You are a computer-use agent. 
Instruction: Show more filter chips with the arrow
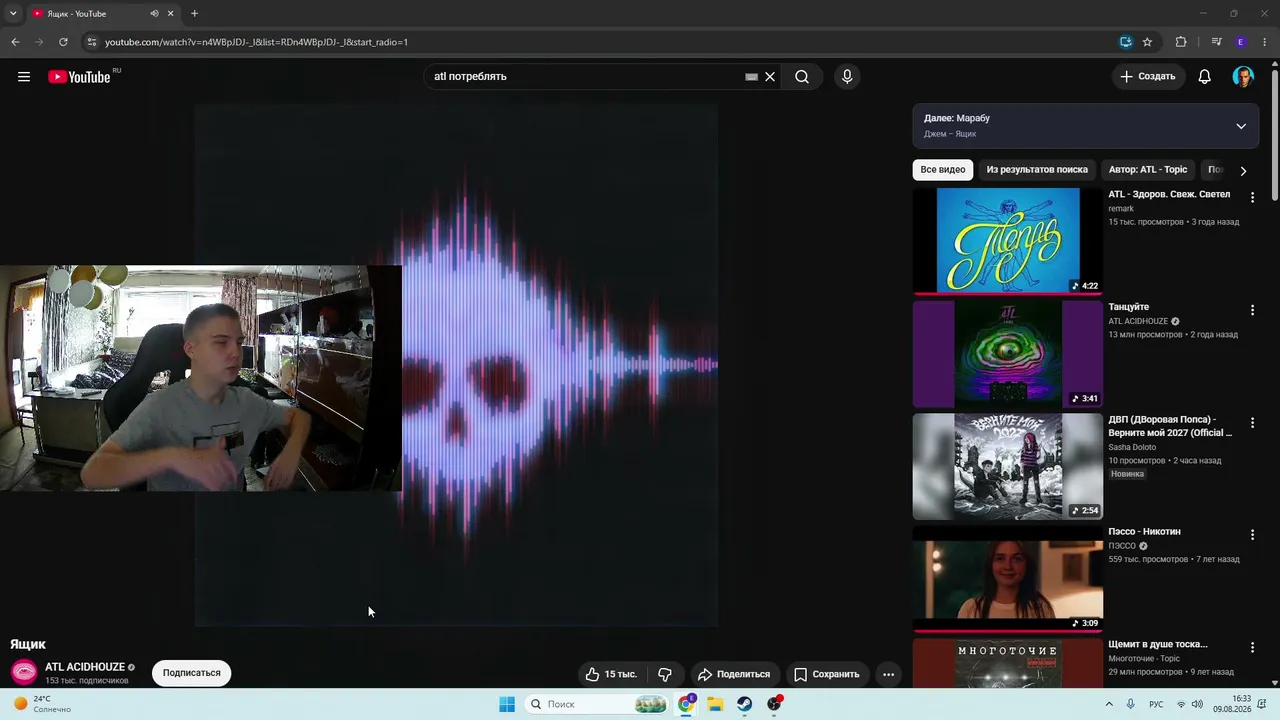pos(1243,171)
